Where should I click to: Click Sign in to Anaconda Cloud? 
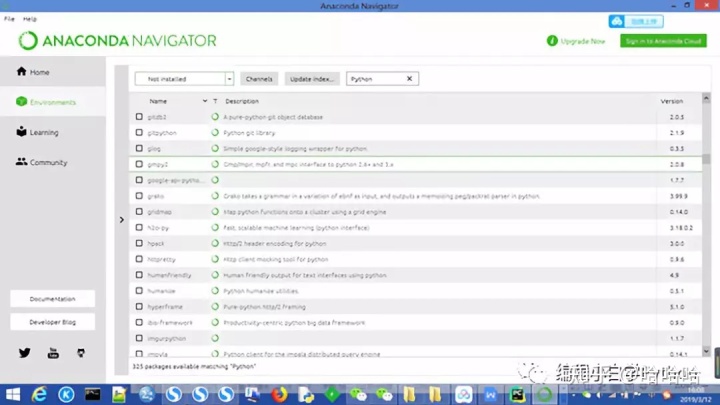point(663,41)
